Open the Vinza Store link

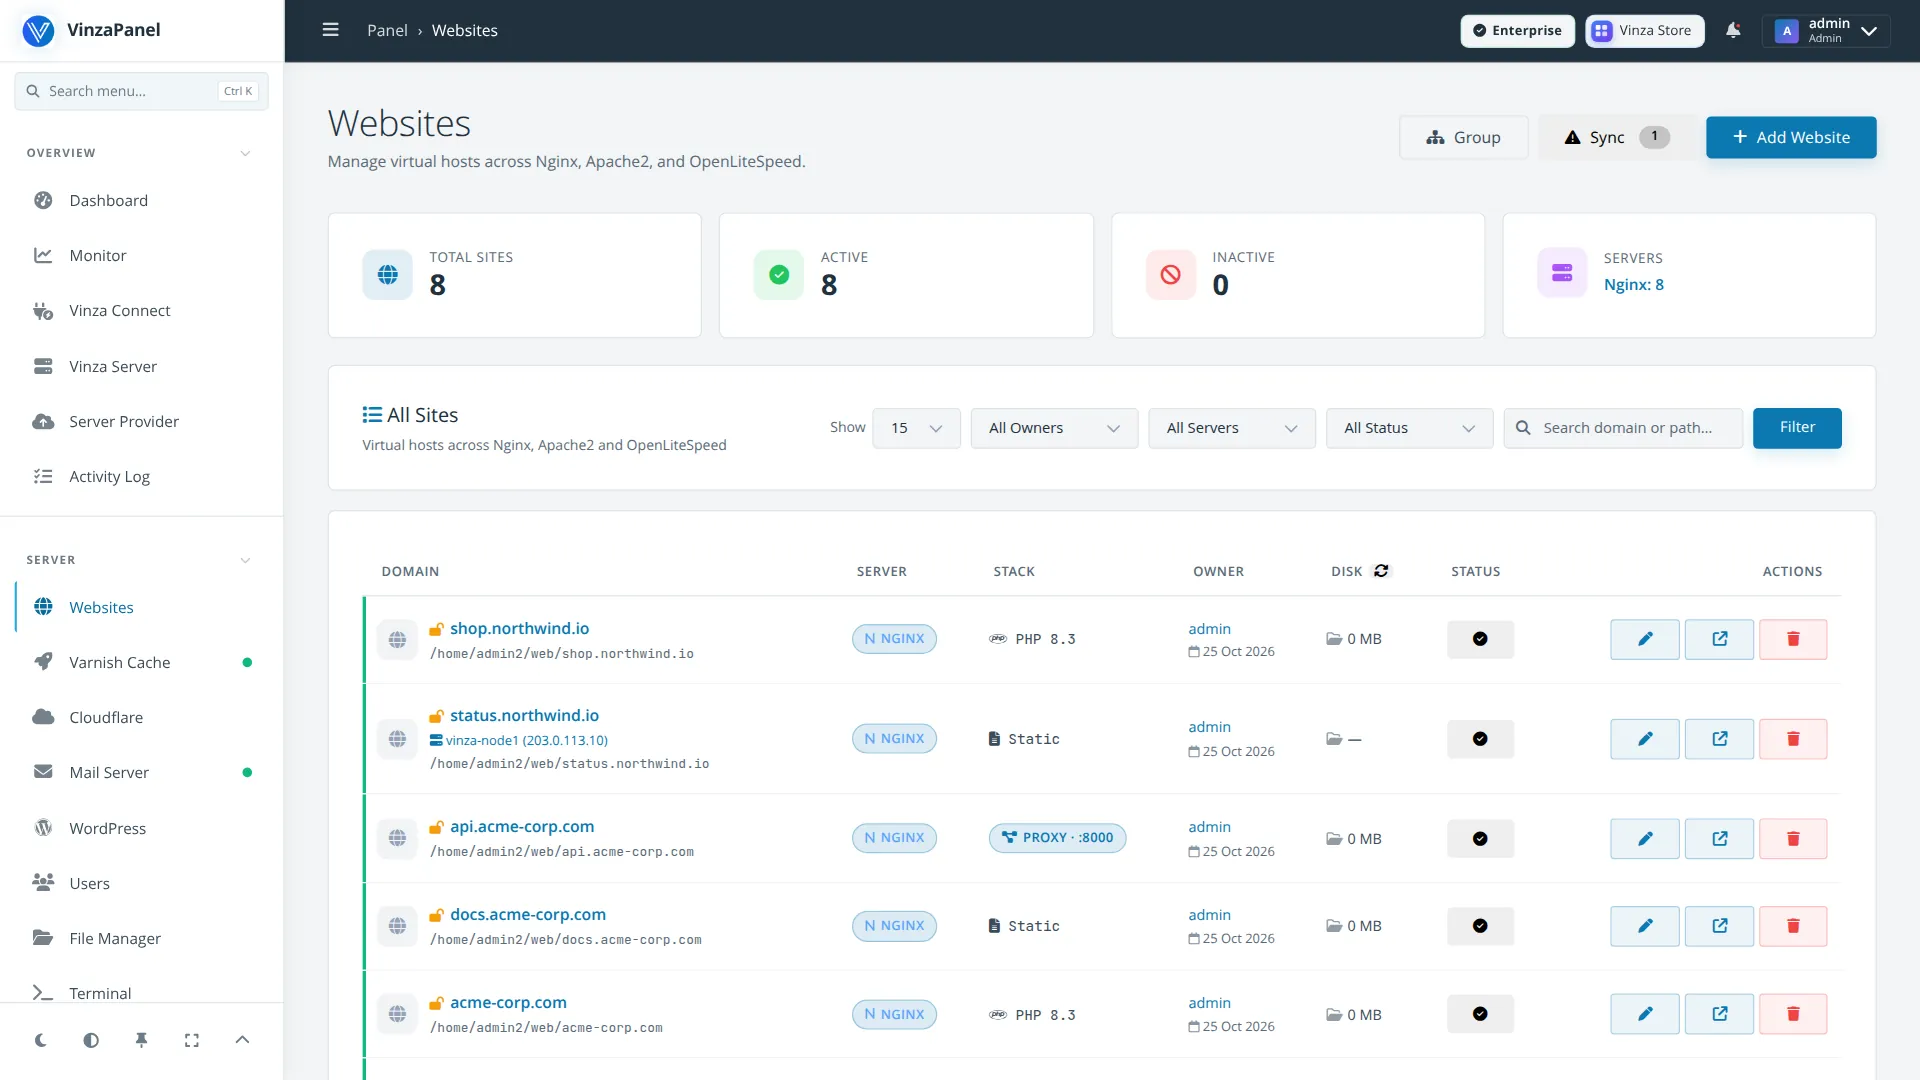1644,30
